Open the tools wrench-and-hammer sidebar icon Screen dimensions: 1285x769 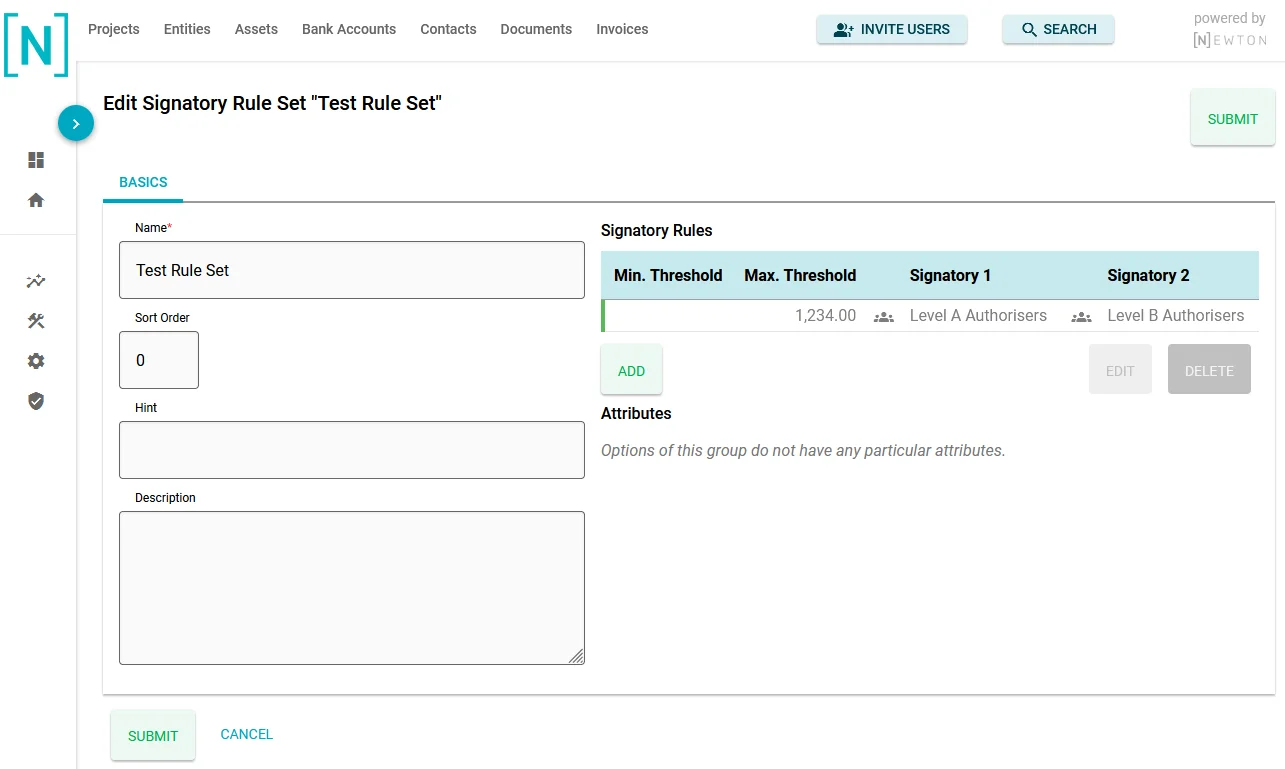(36, 321)
